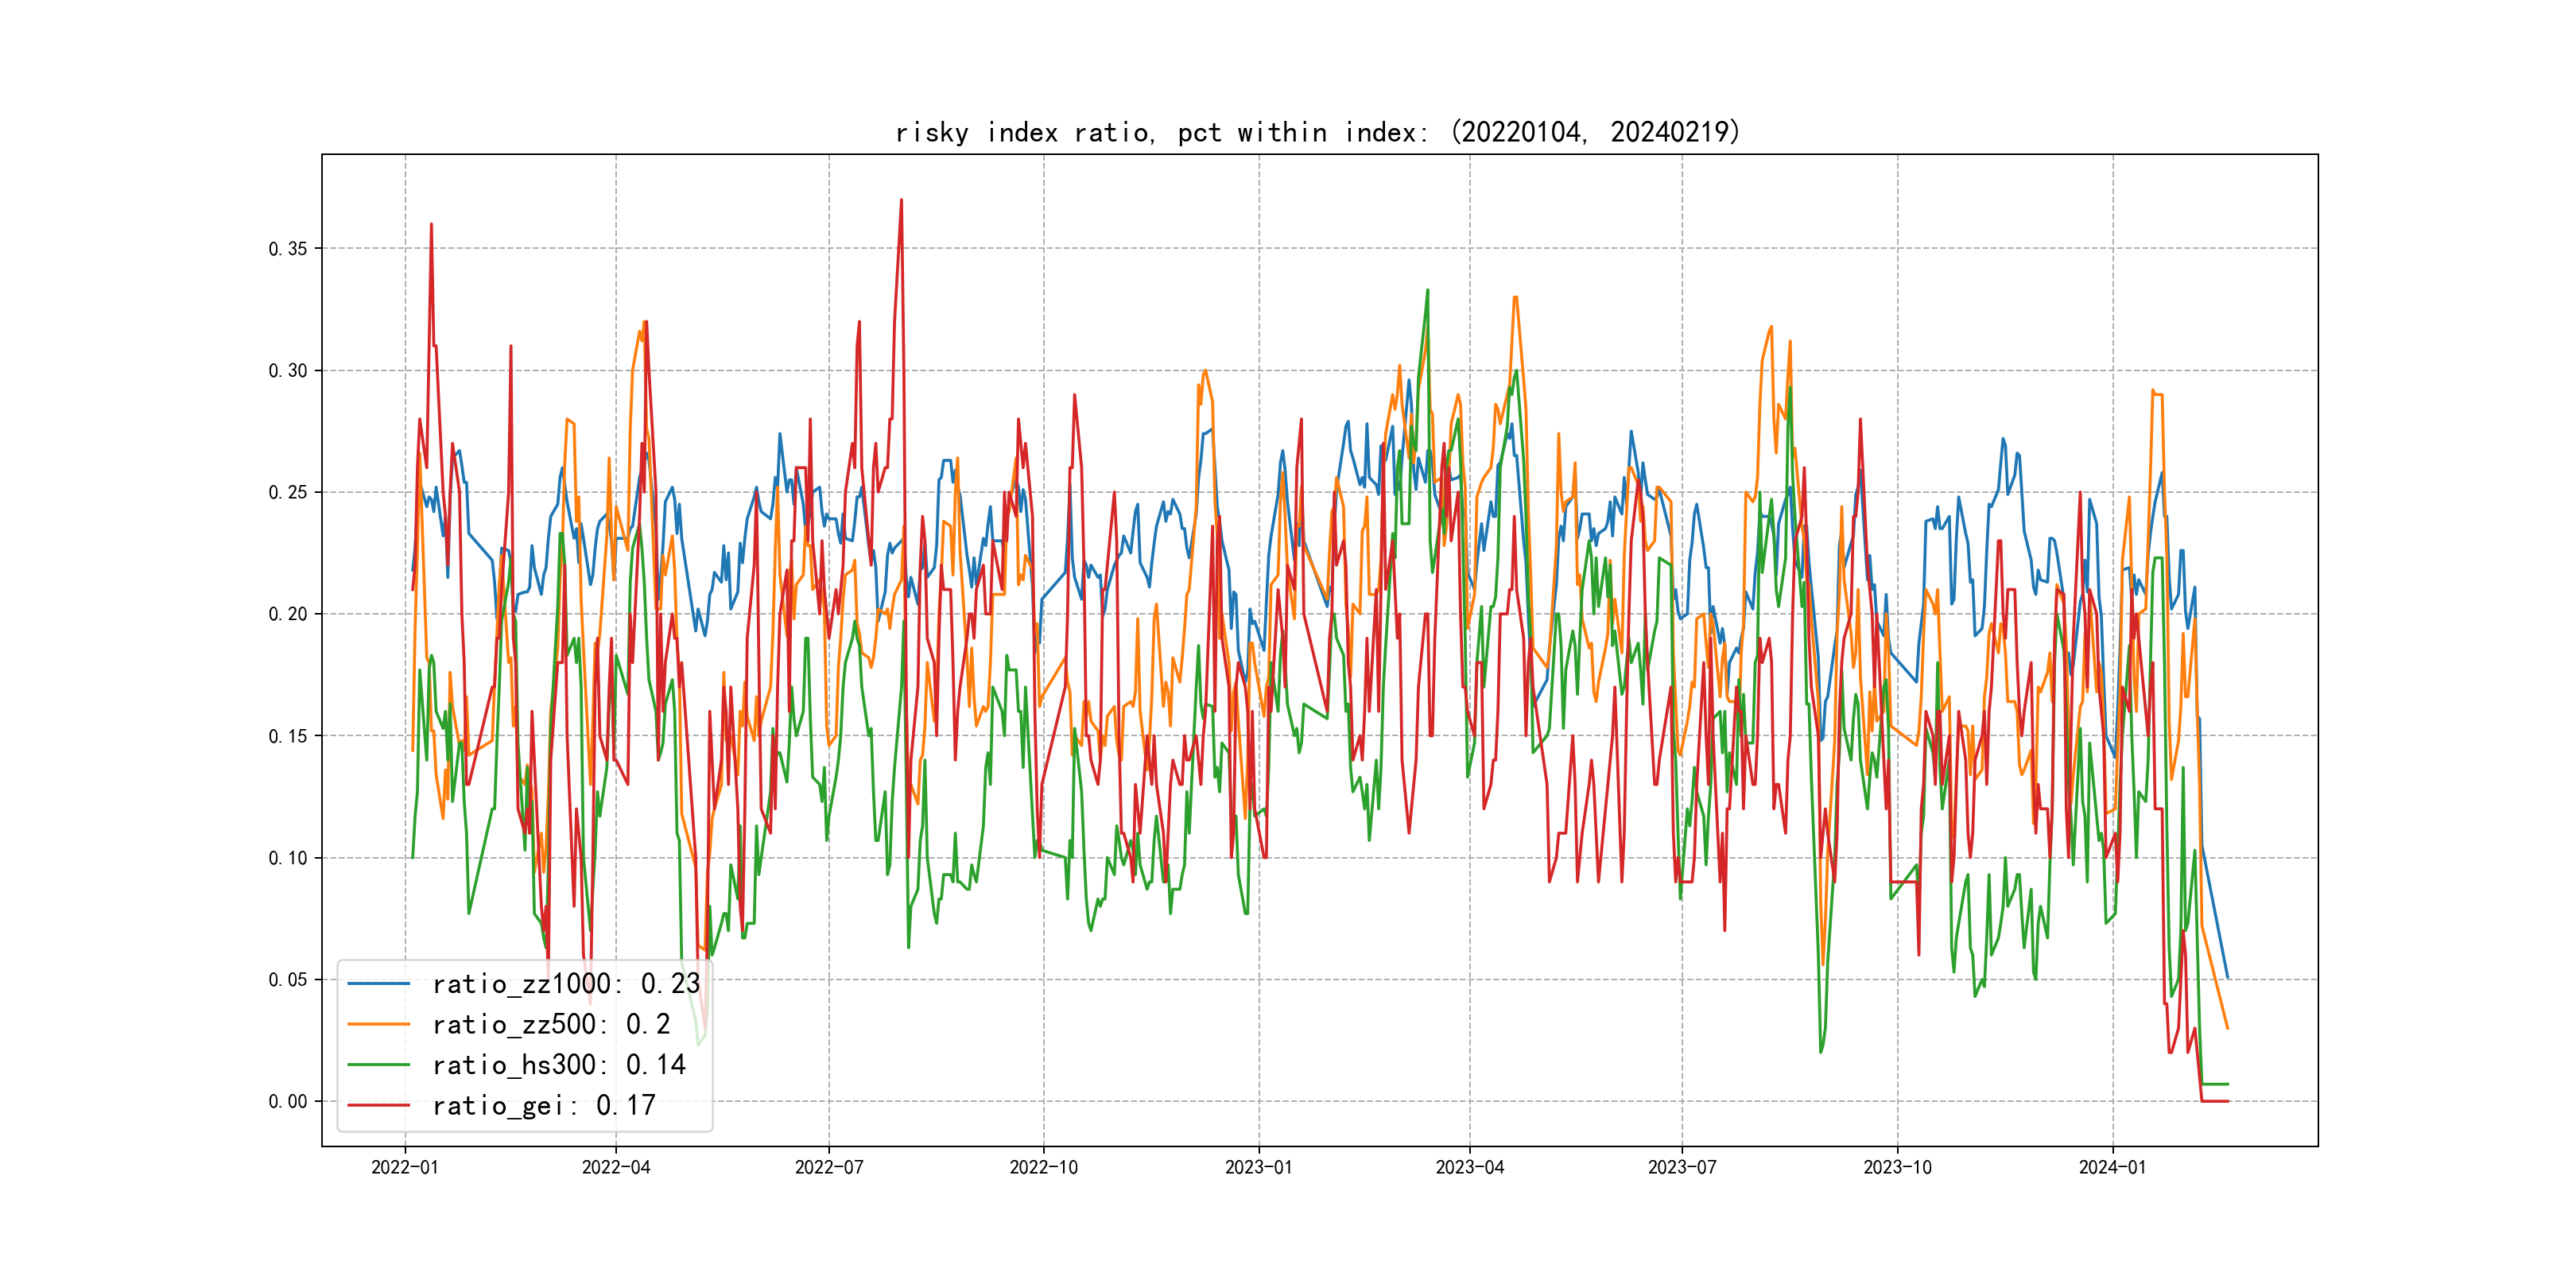Image resolution: width=2576 pixels, height=1288 pixels.
Task: Select the 'ratio_hs300: 0.14' legend label
Action: [x=559, y=1065]
